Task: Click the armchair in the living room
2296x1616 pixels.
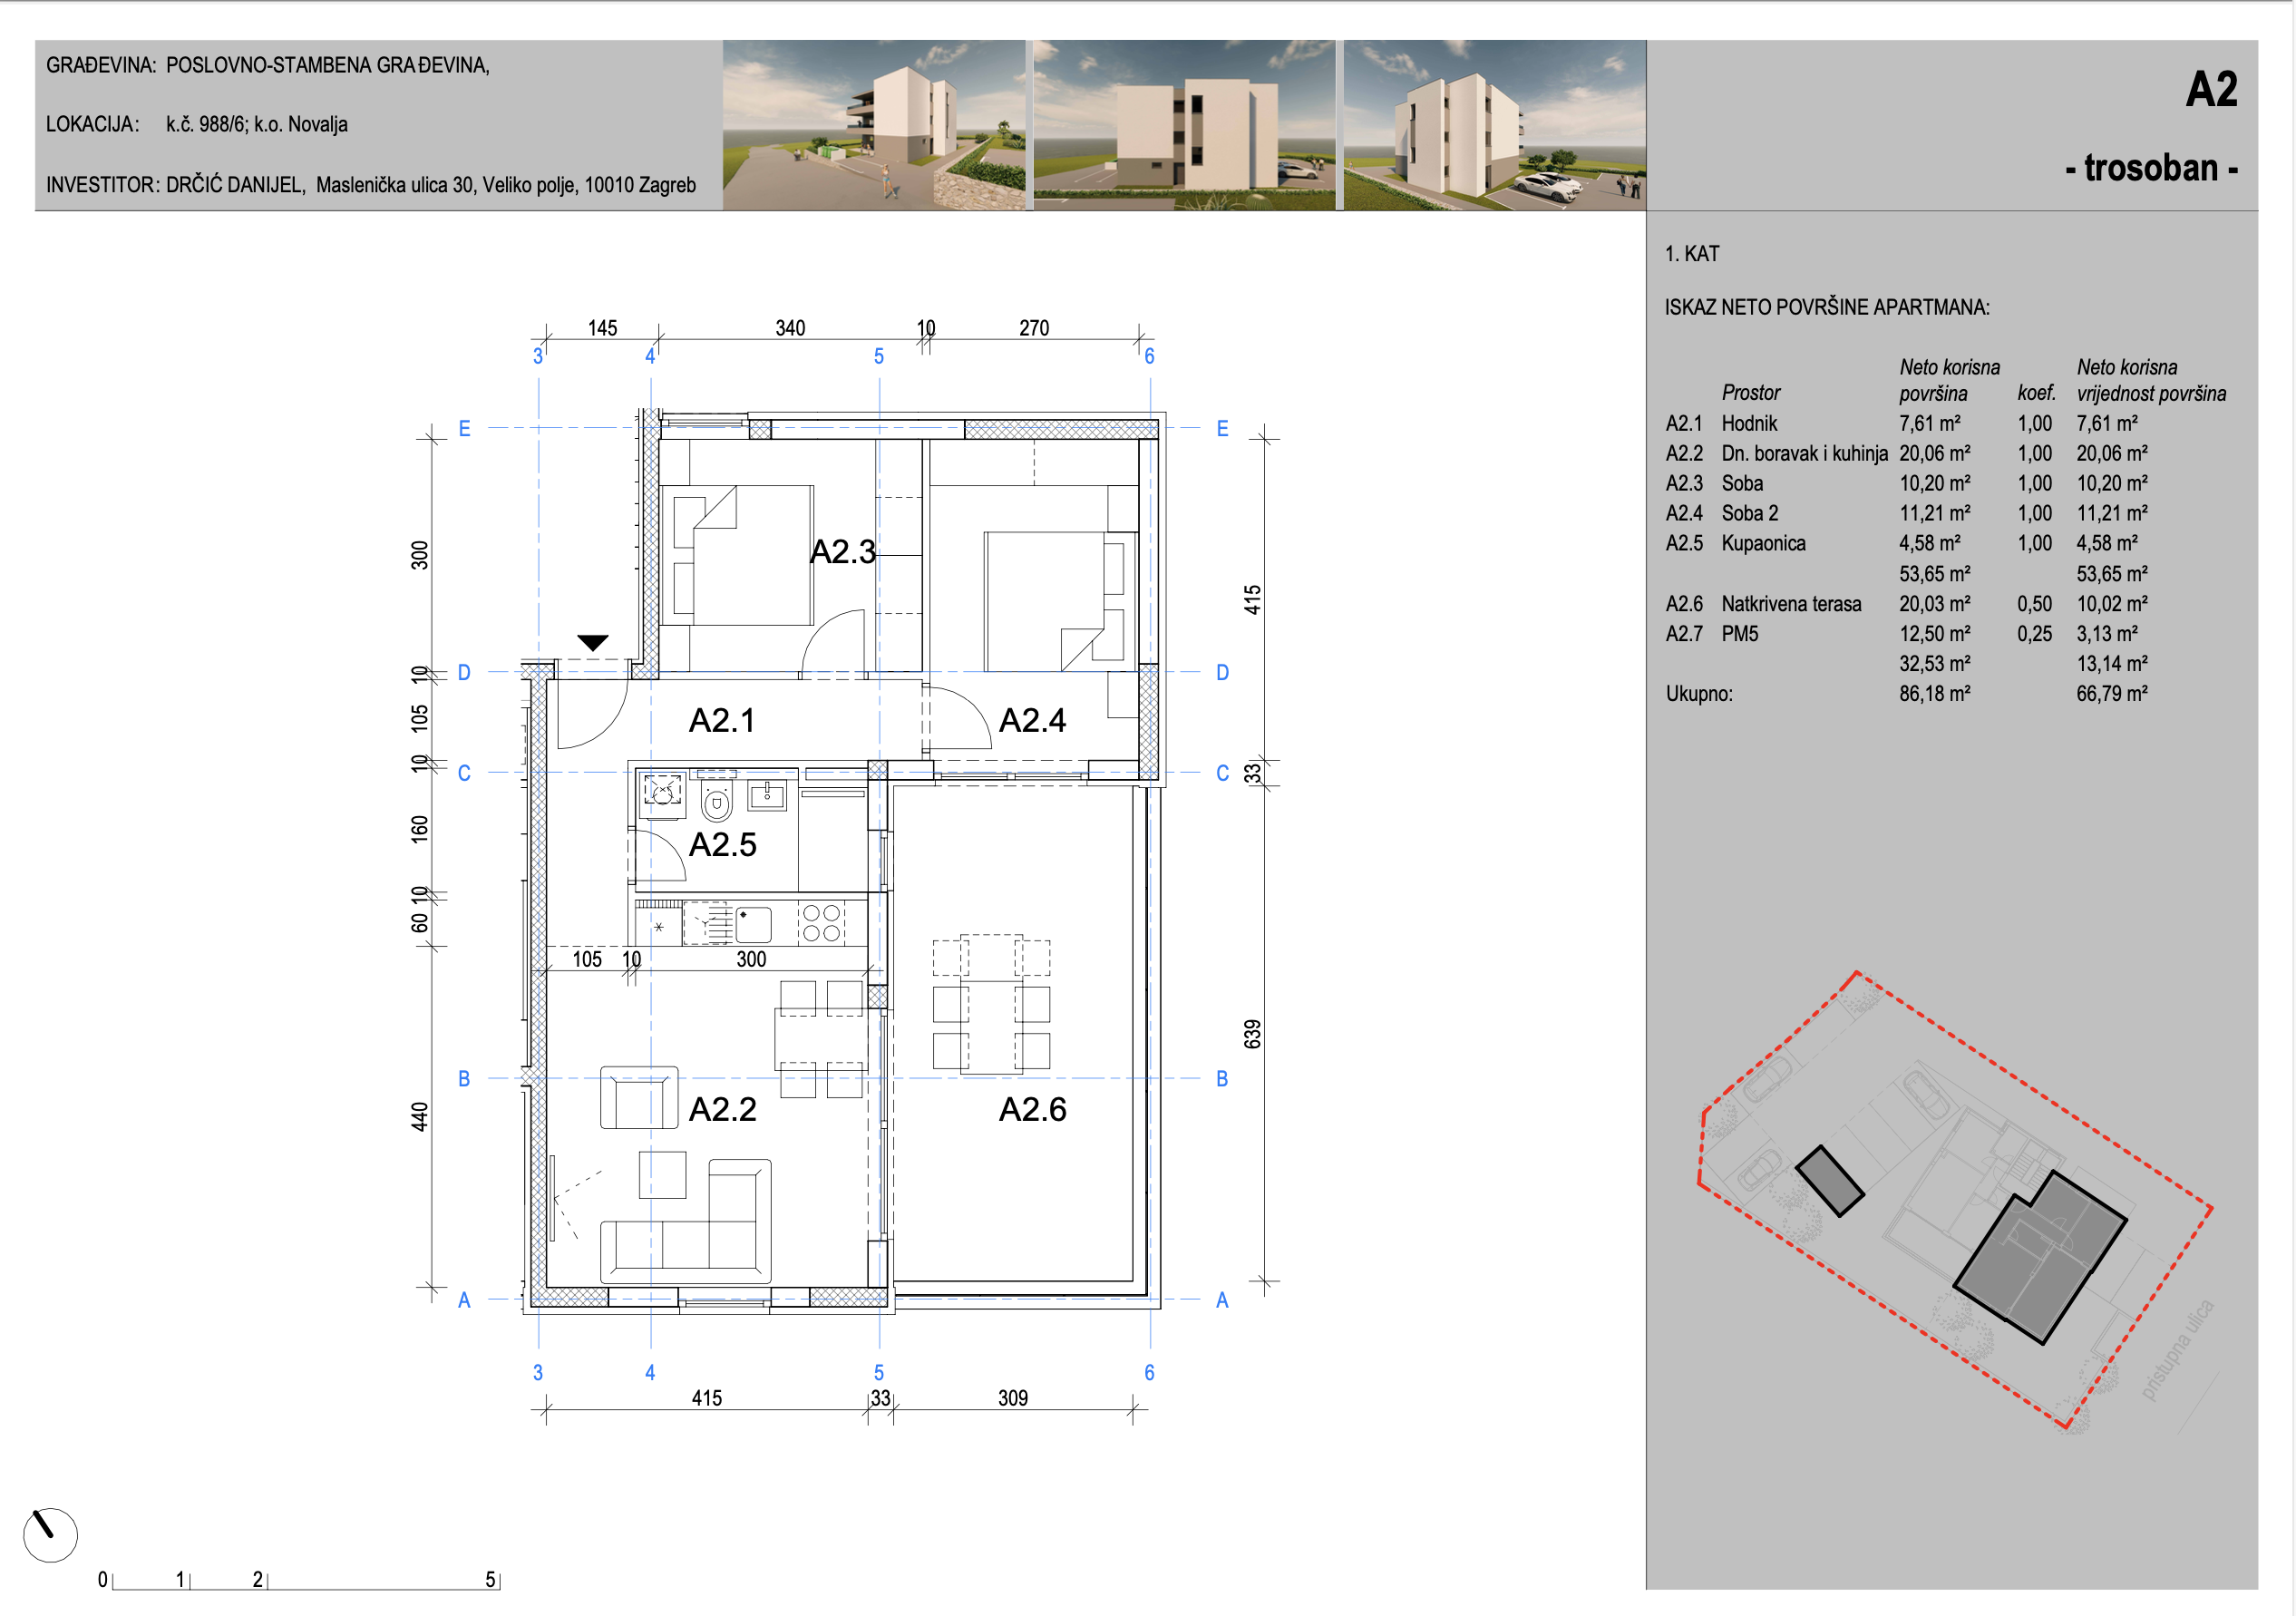Action: click(x=639, y=1098)
